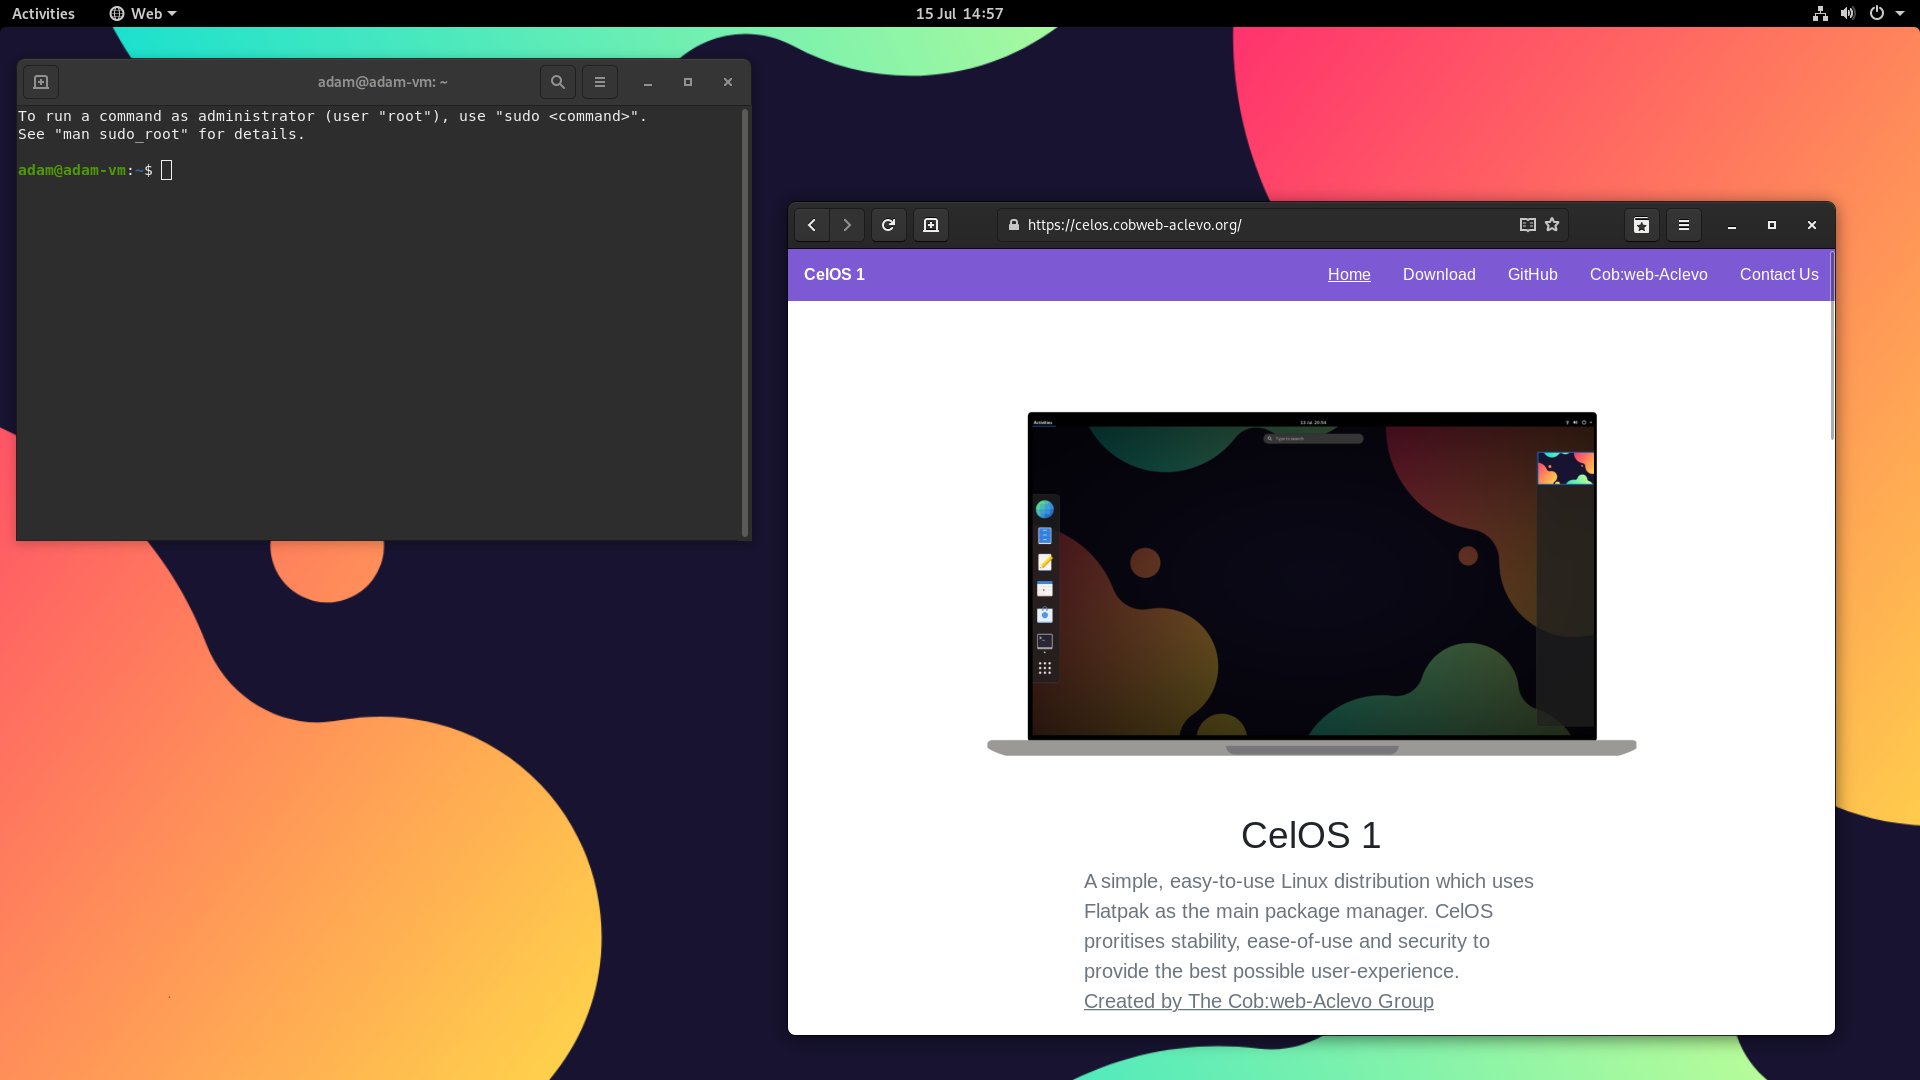The height and width of the screenshot is (1080, 1920).
Task: Click the browser URL address field
Action: click(x=1260, y=225)
